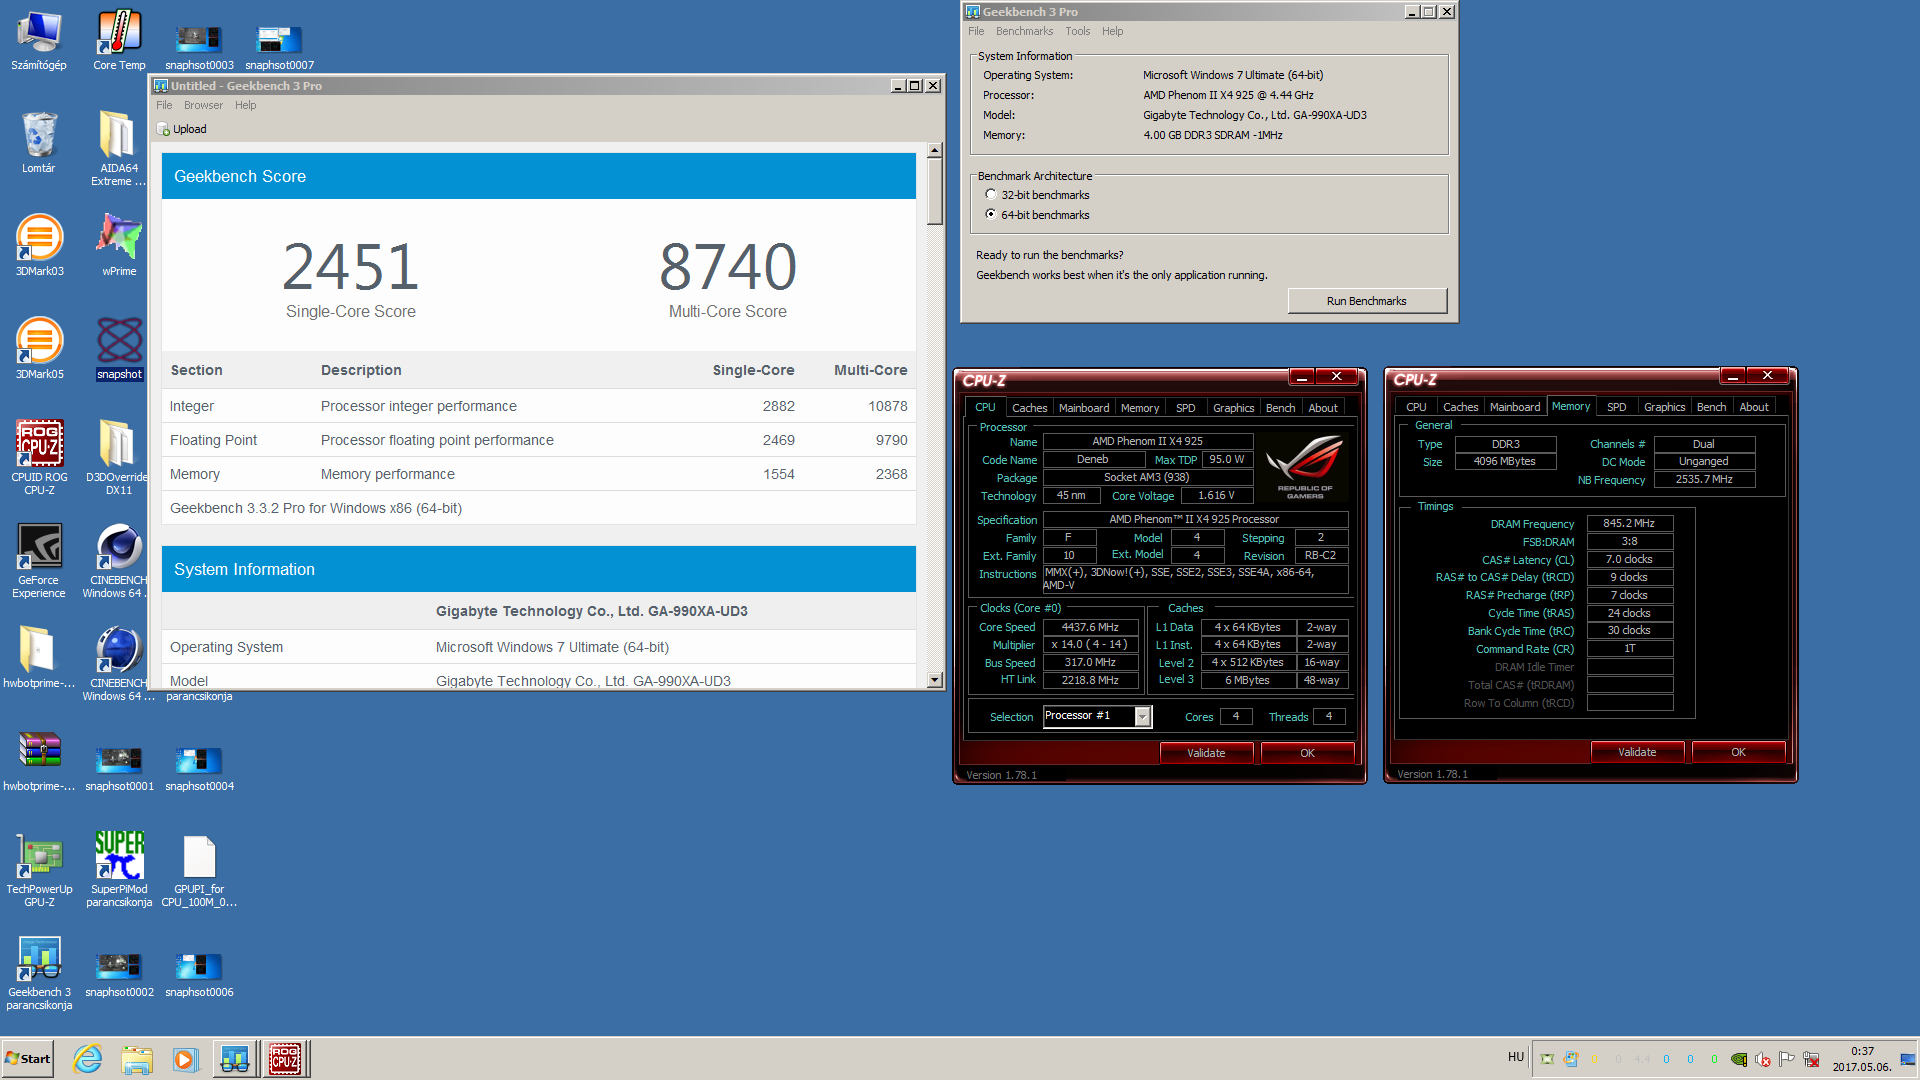
Task: Open the Tools menu in Geekbench 3 Pro
Action: pyautogui.click(x=1077, y=31)
